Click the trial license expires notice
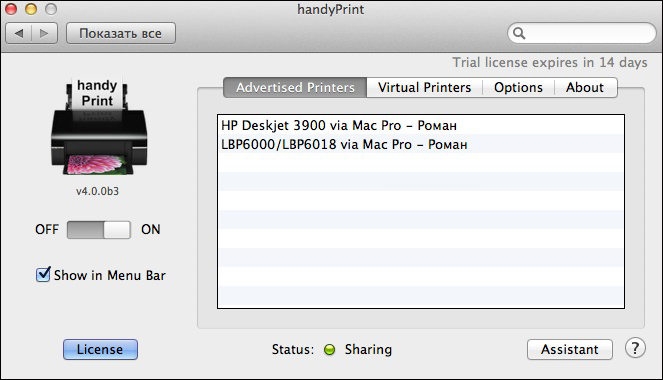This screenshot has height=380, width=663. (x=550, y=63)
